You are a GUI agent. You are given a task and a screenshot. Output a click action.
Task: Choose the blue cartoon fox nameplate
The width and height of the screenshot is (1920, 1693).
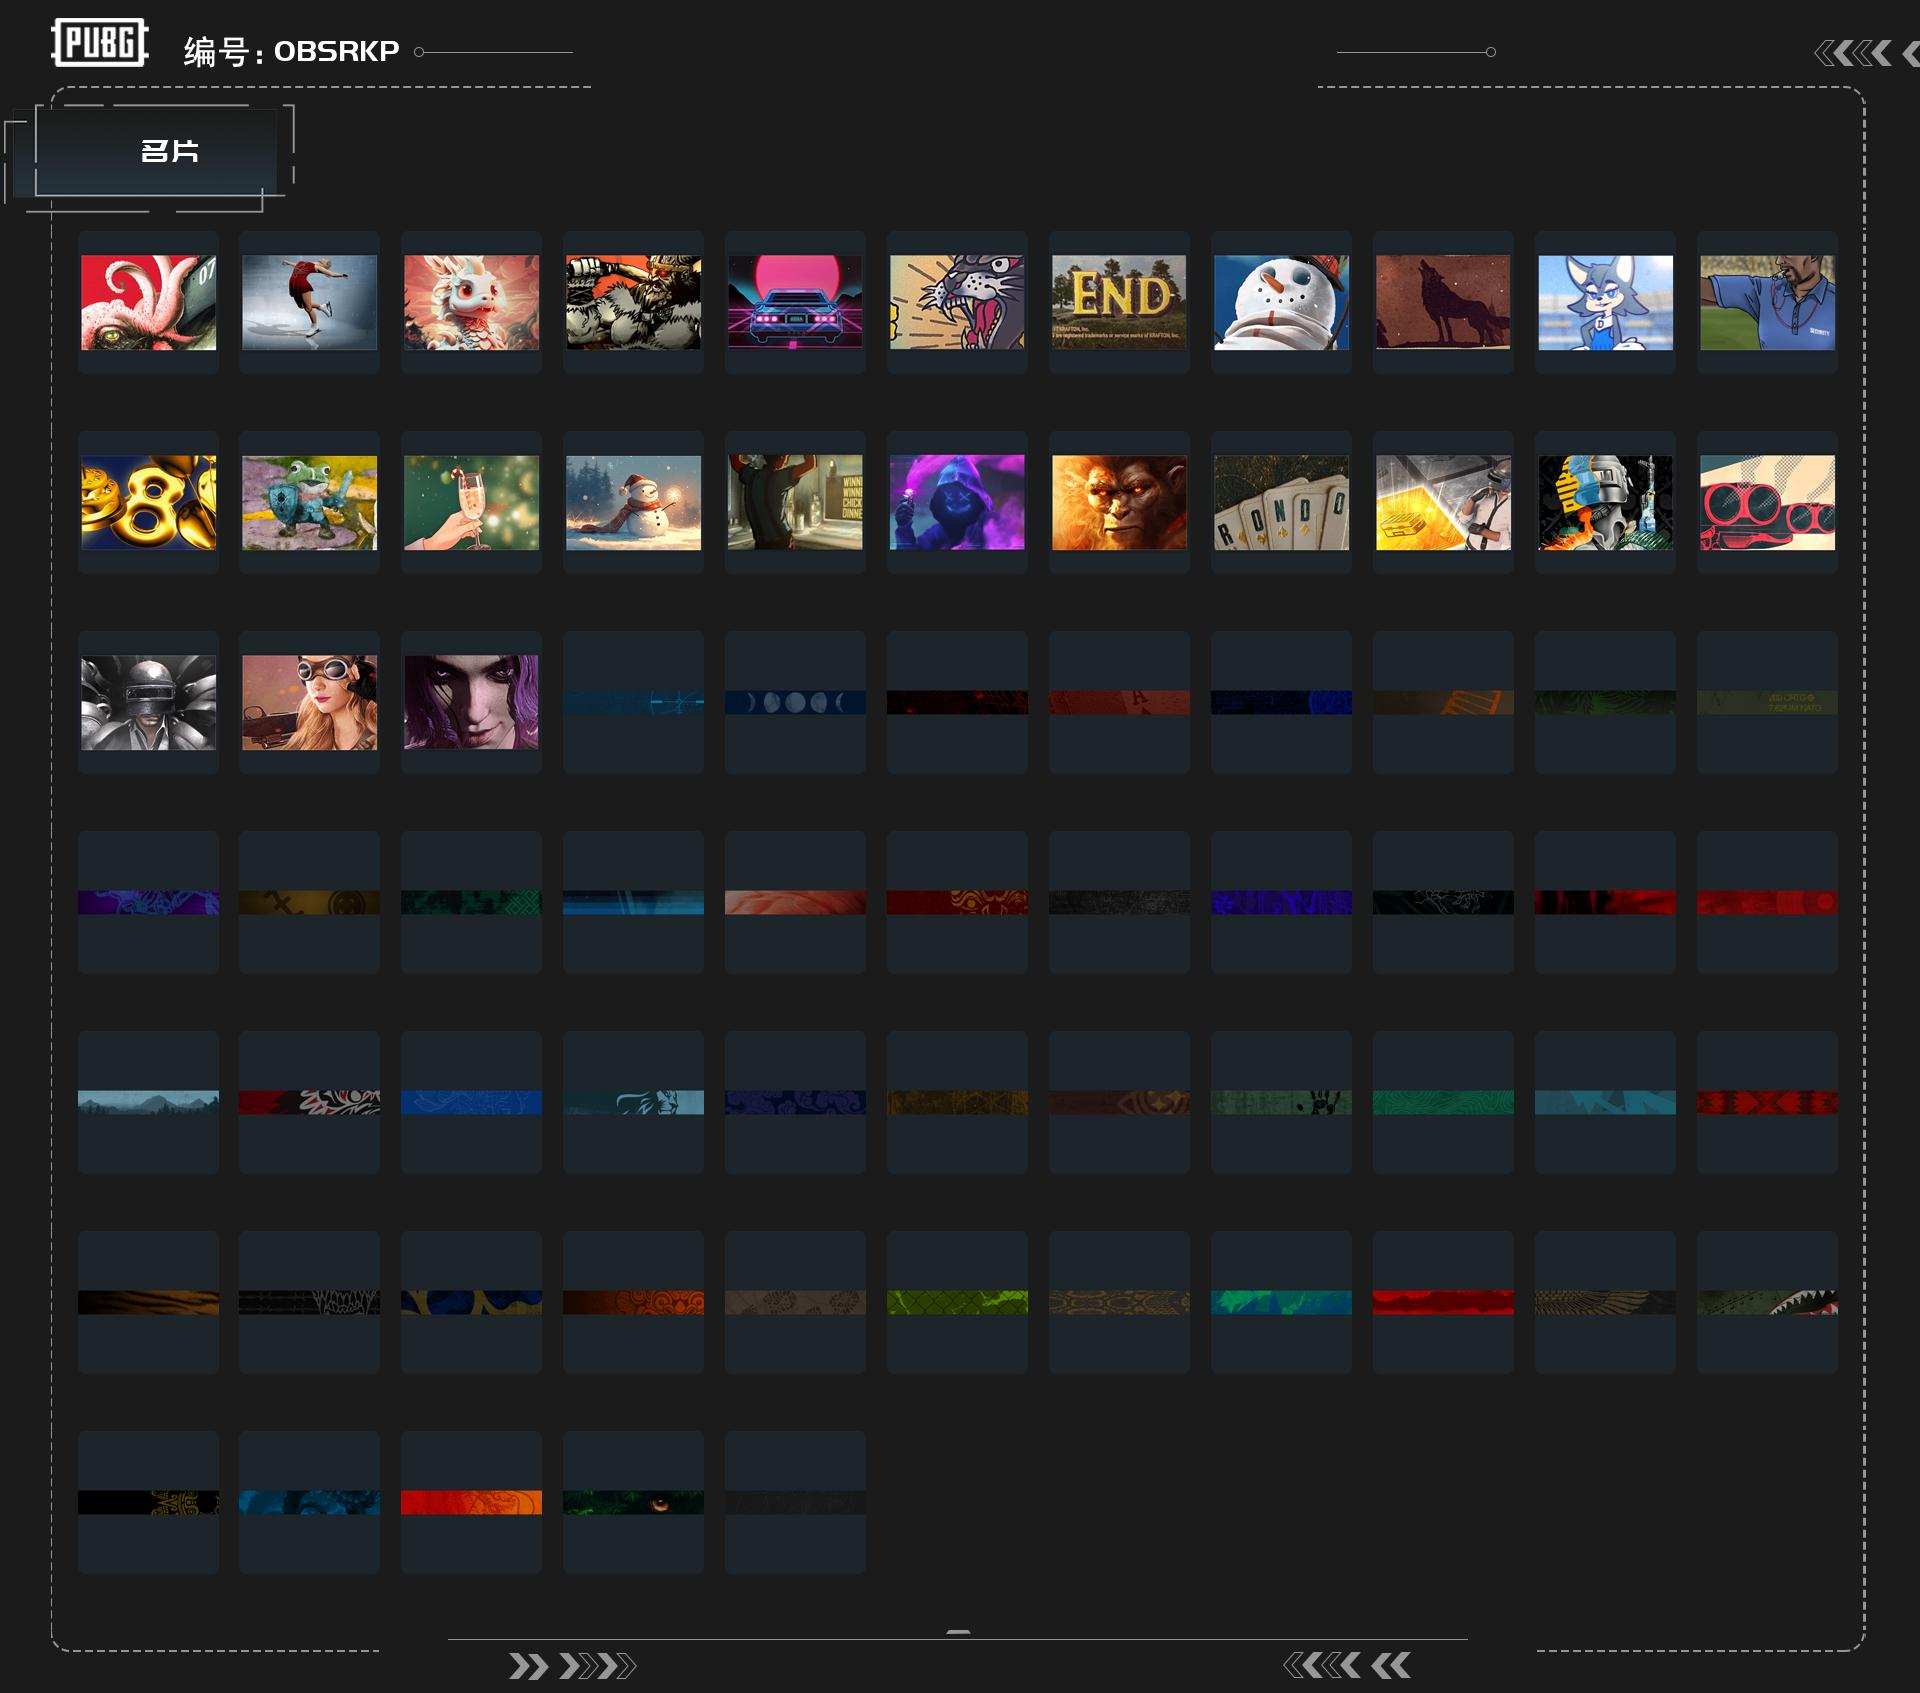pyautogui.click(x=1605, y=302)
